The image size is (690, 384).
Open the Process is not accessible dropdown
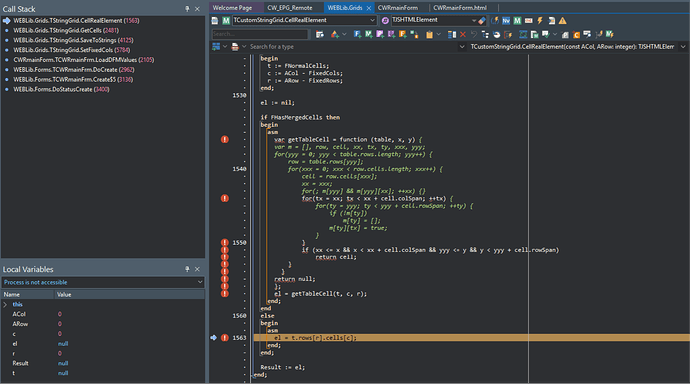[103, 282]
